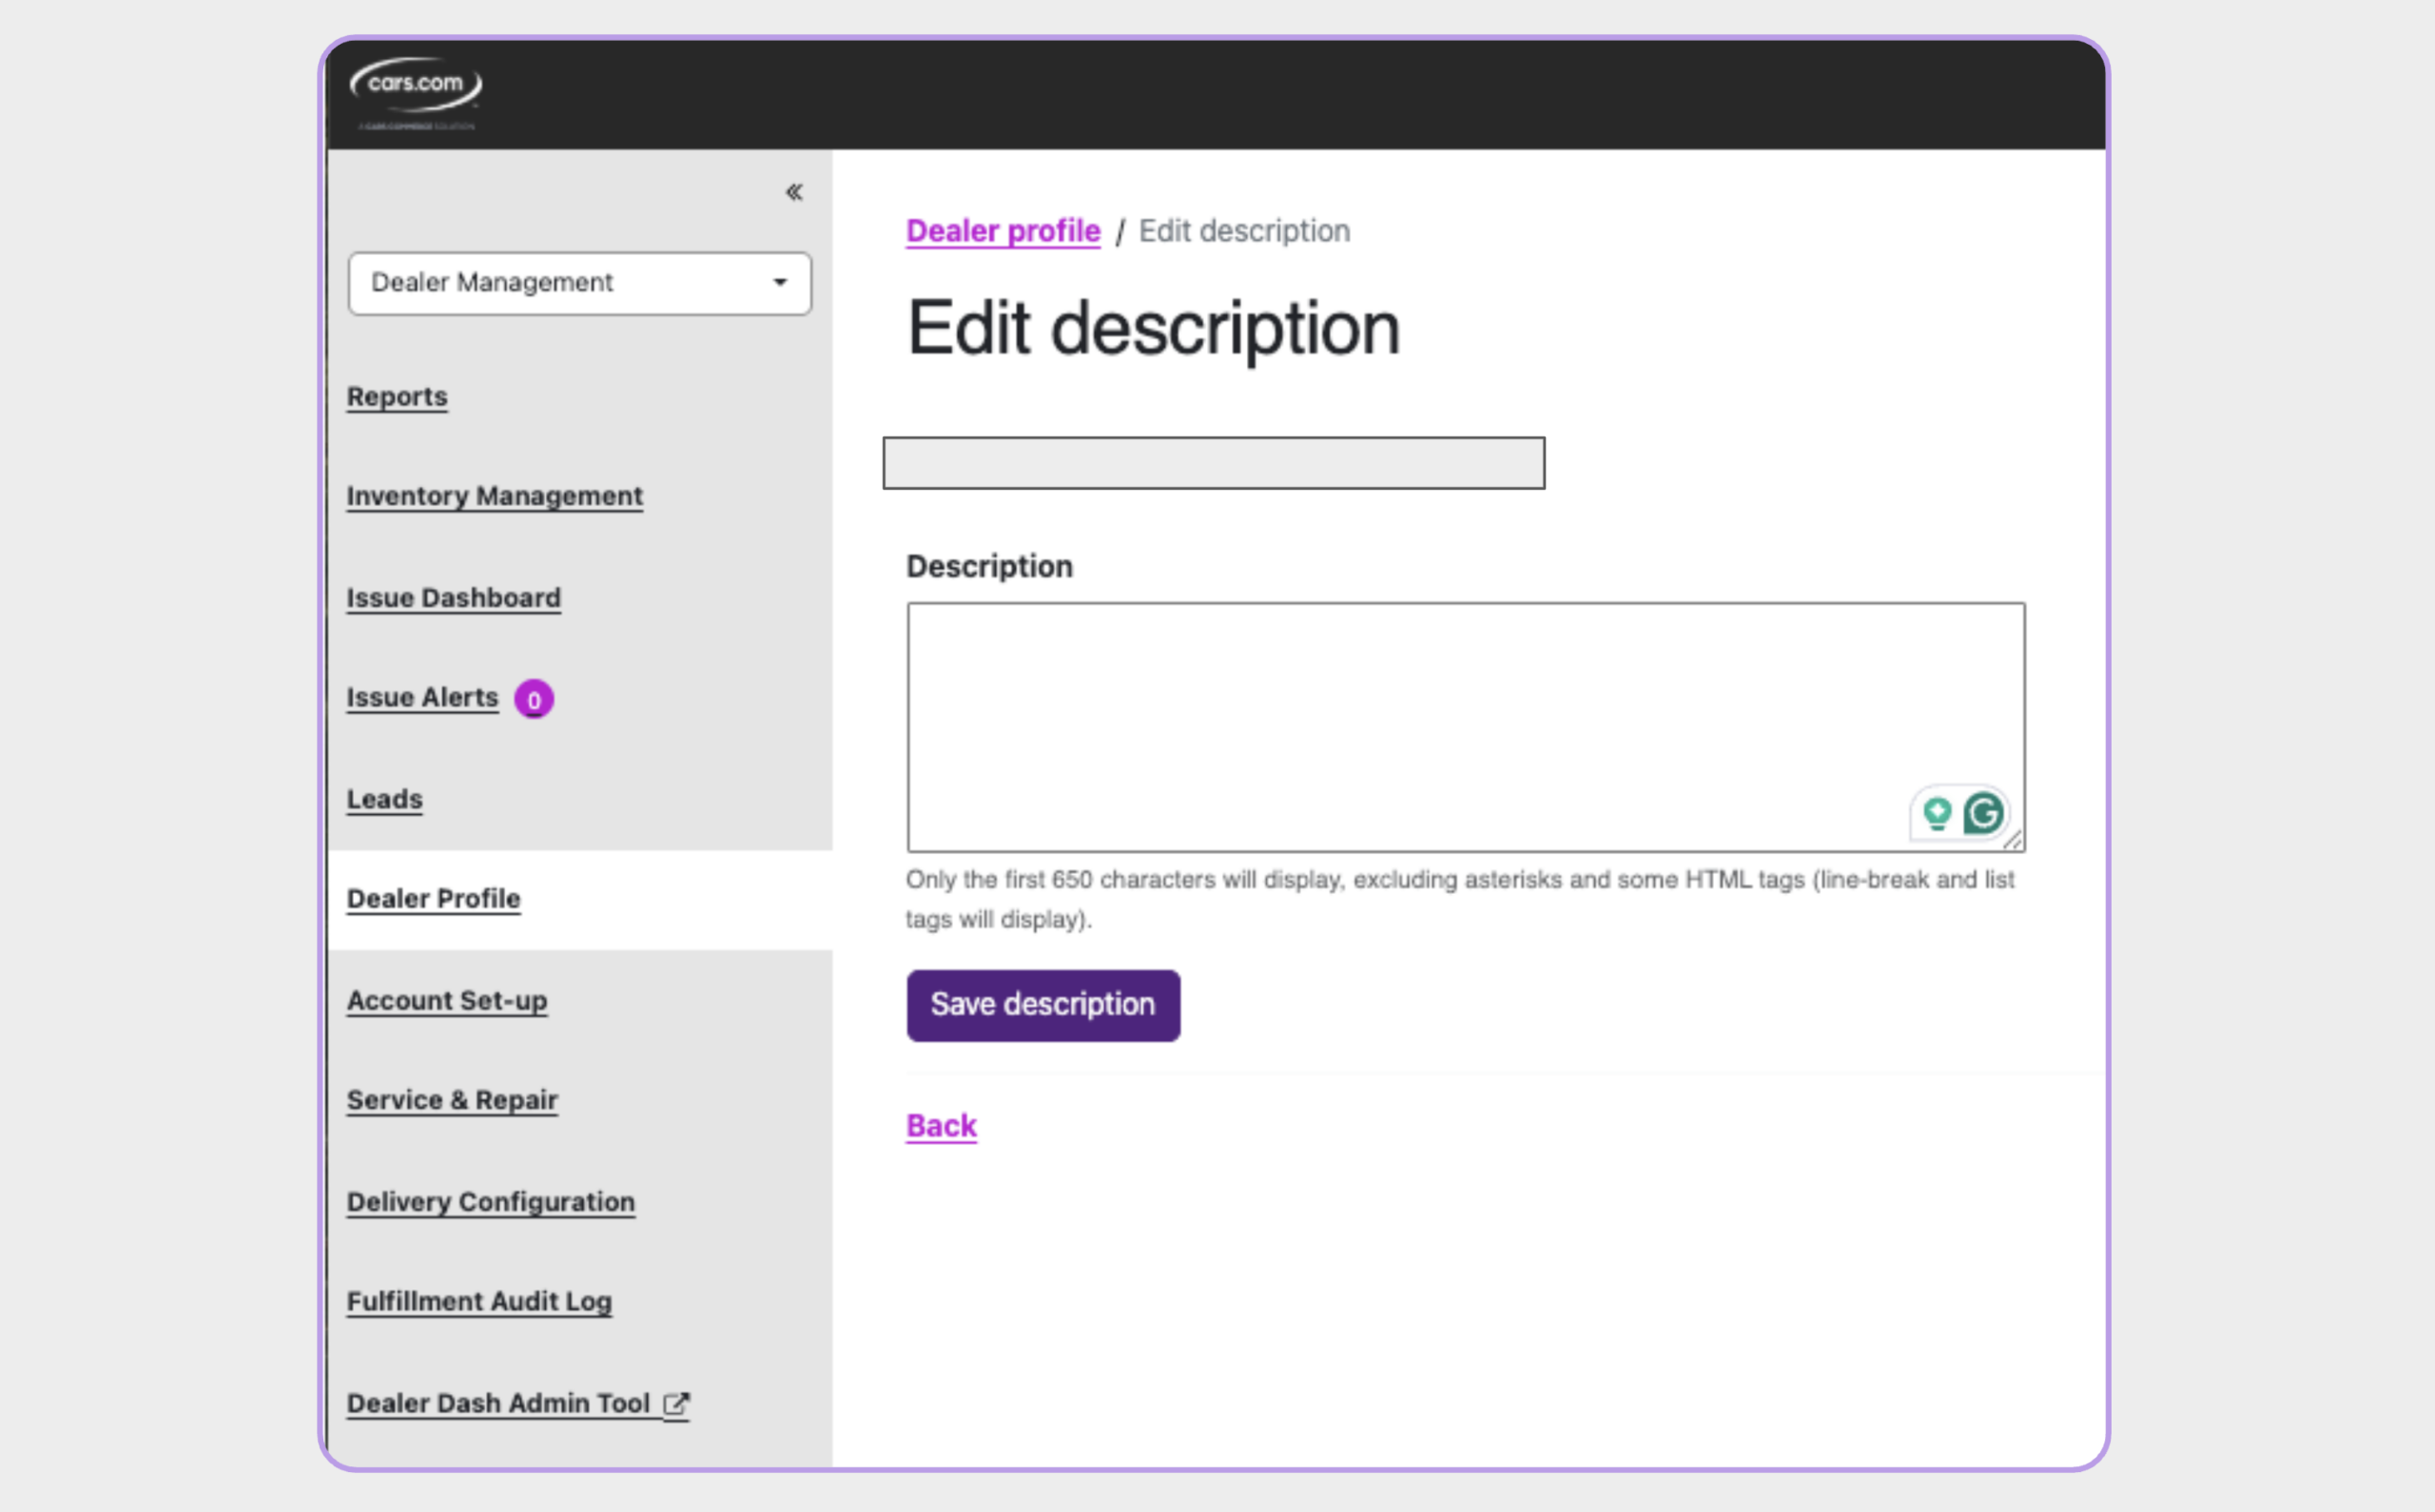Image resolution: width=2435 pixels, height=1512 pixels.
Task: Click the gray box under the Edit description heading
Action: [x=1214, y=463]
